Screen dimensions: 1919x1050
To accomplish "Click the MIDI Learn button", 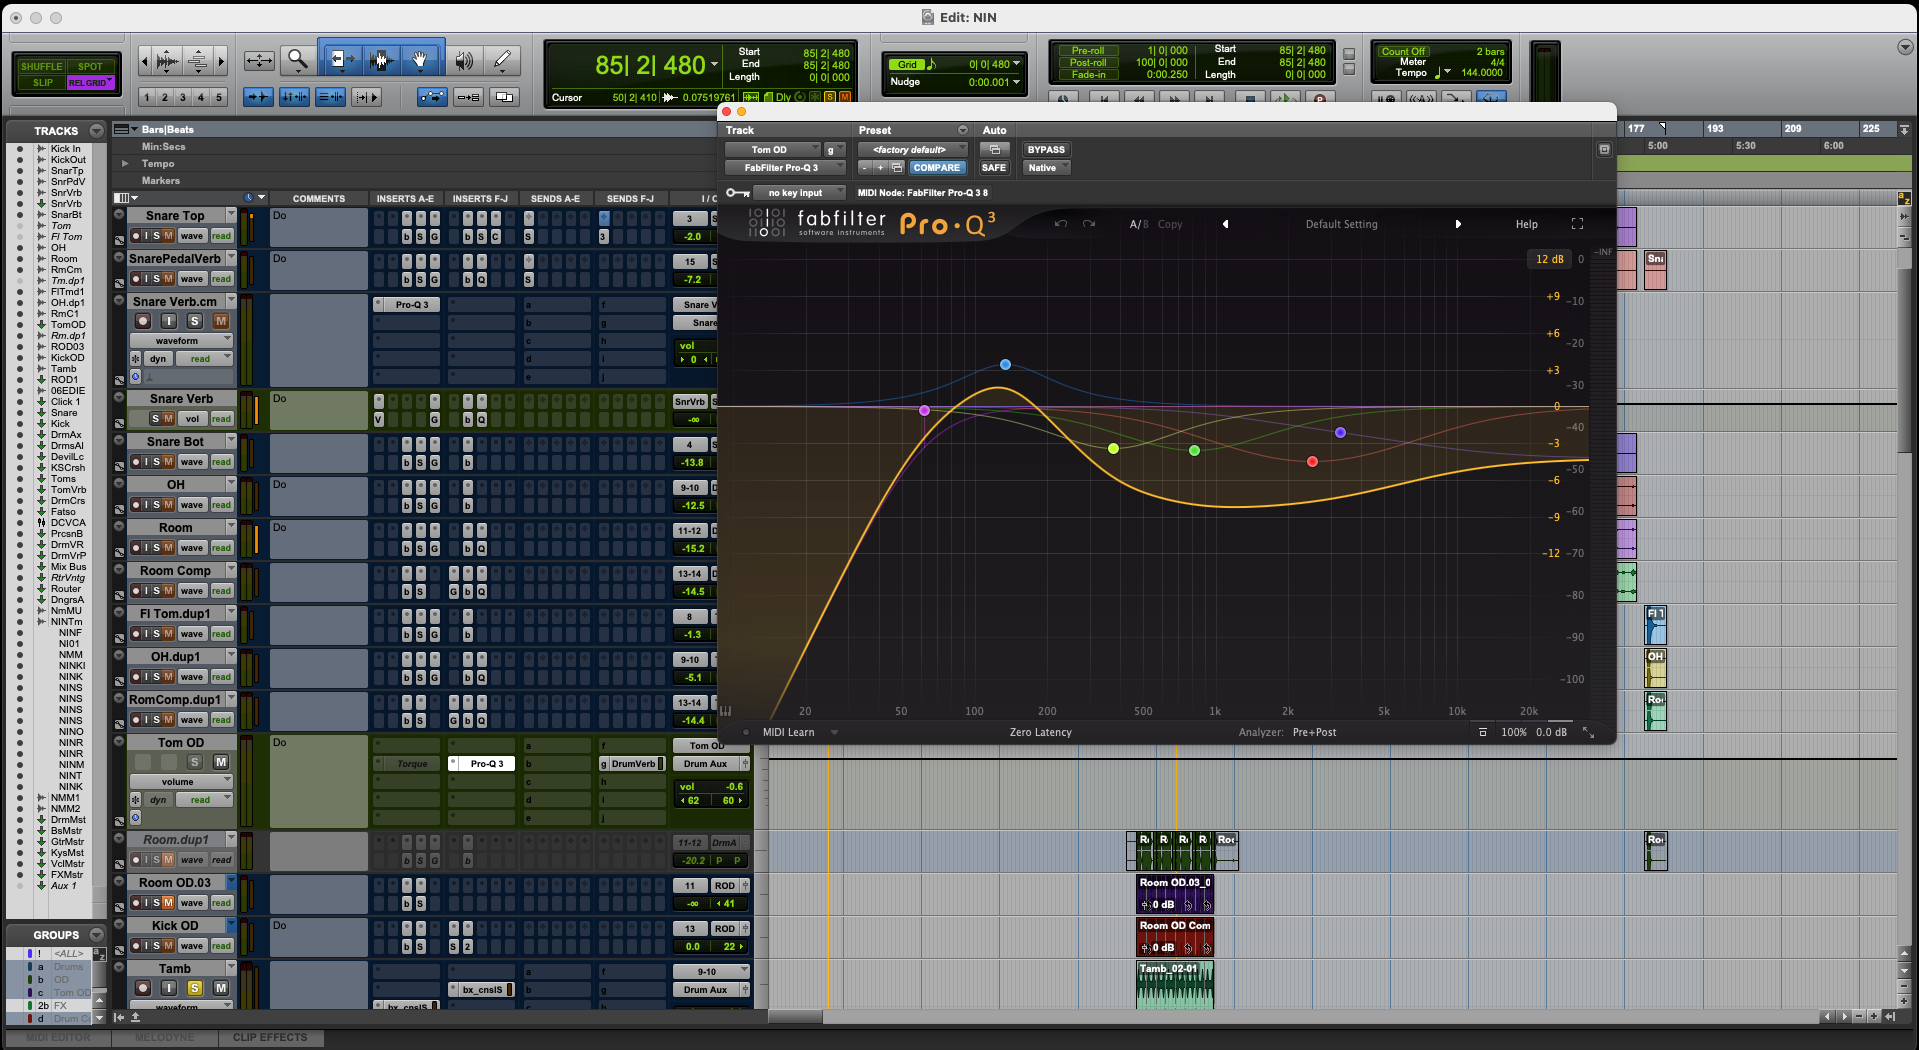I will [x=788, y=732].
